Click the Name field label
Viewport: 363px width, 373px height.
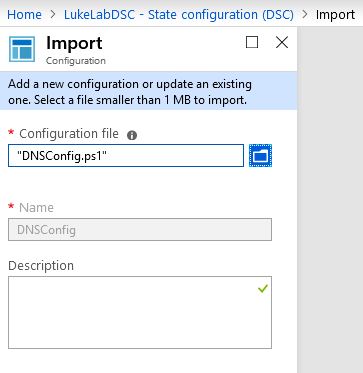point(36,208)
